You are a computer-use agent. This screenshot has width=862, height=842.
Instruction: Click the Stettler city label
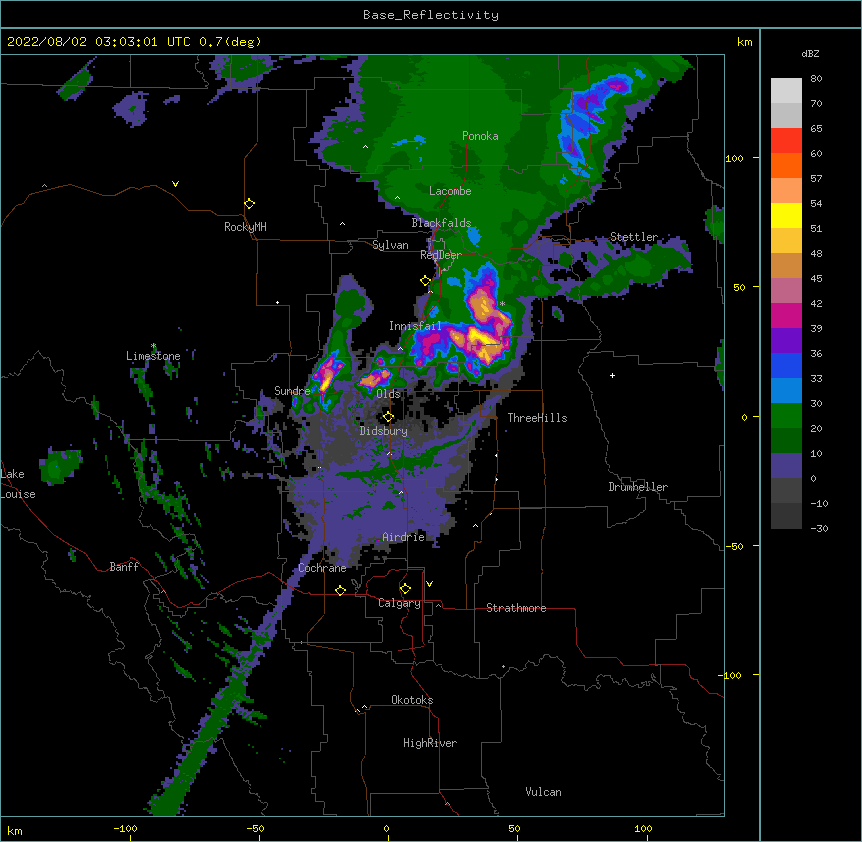point(634,237)
